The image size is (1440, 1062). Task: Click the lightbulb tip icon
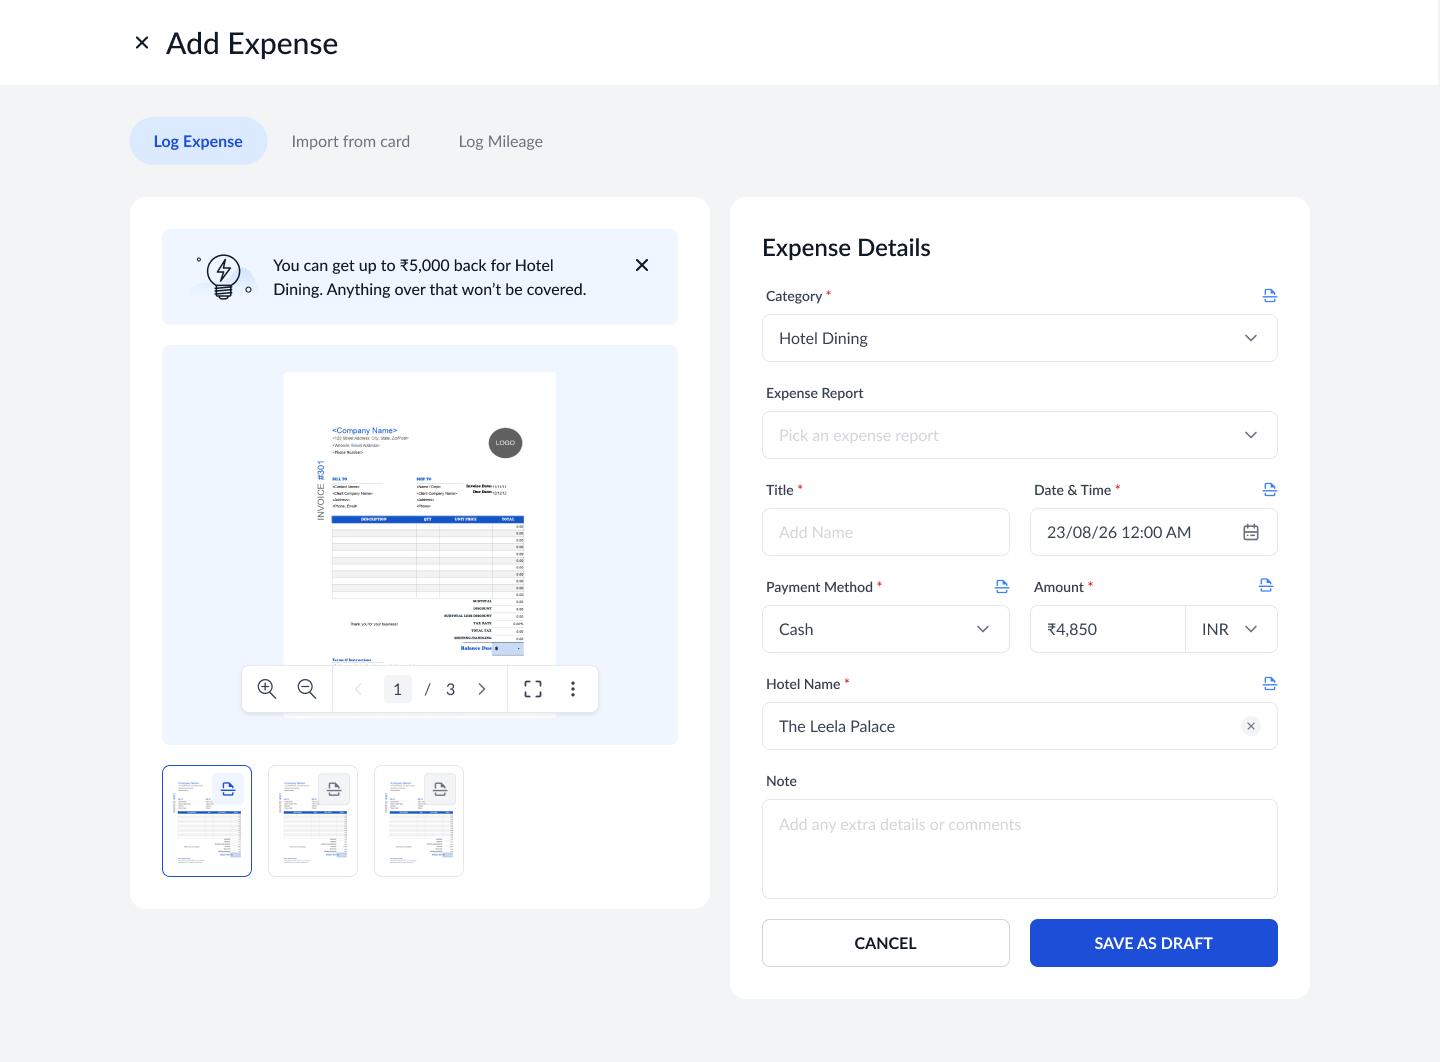tap(223, 276)
